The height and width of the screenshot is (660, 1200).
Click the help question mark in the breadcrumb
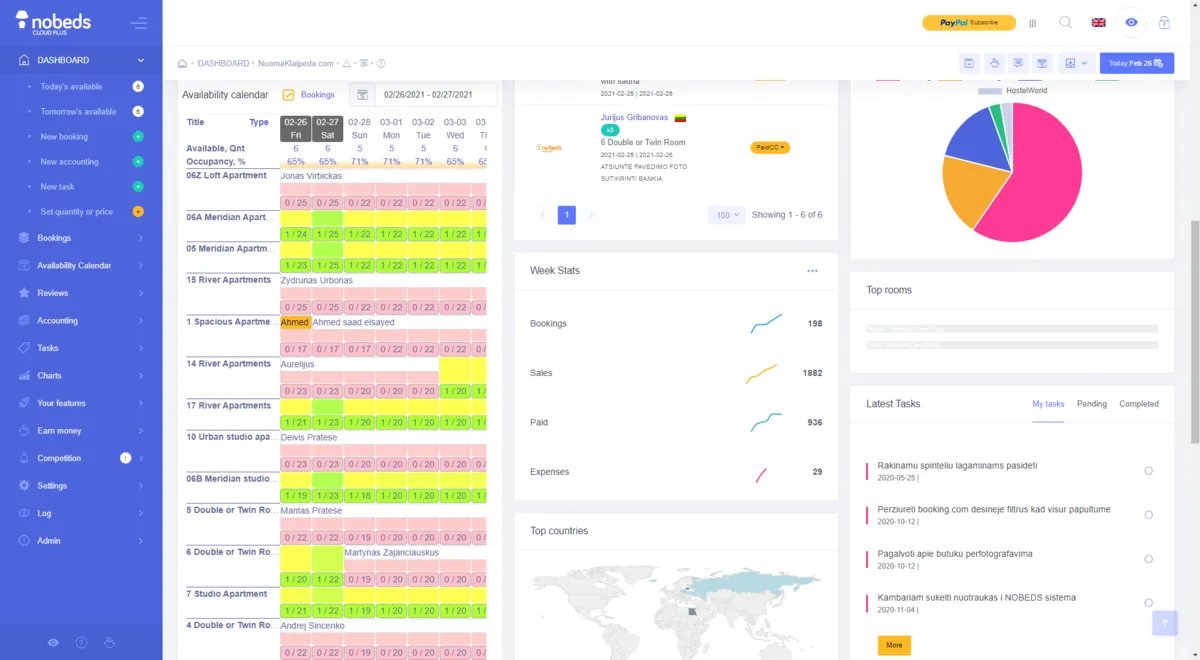[x=379, y=62]
